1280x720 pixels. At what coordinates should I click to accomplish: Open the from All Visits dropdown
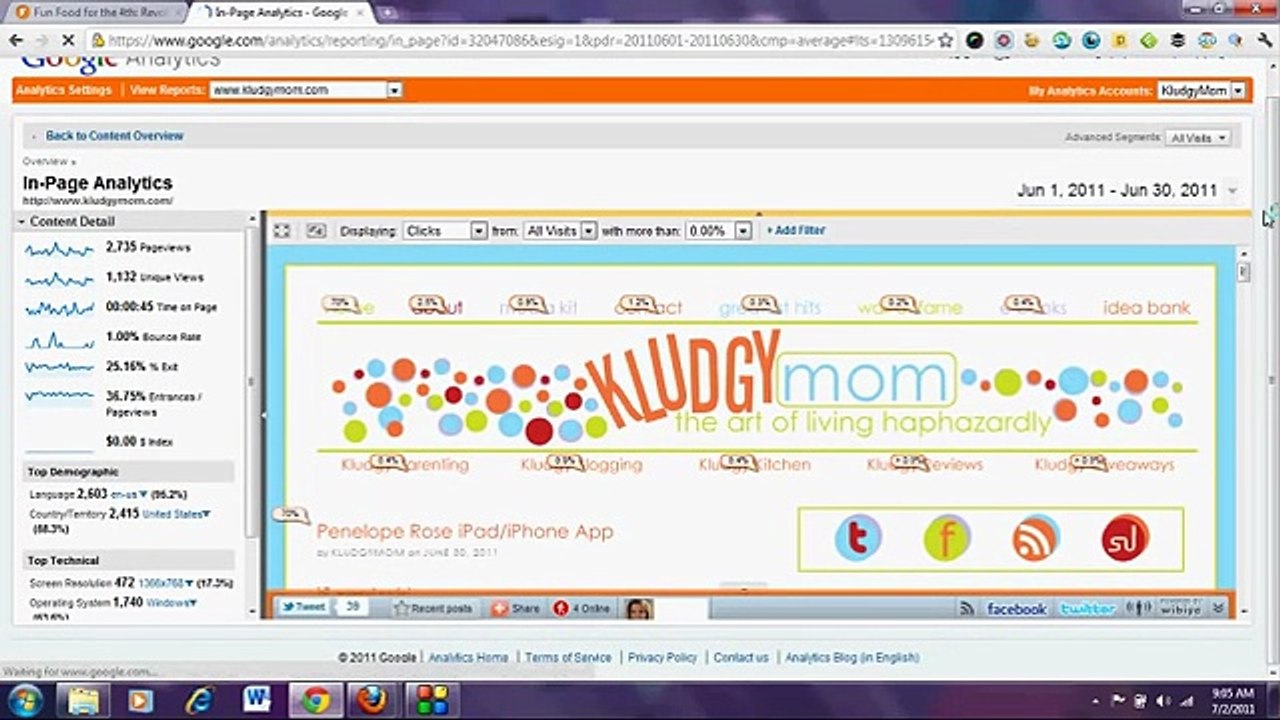(560, 231)
